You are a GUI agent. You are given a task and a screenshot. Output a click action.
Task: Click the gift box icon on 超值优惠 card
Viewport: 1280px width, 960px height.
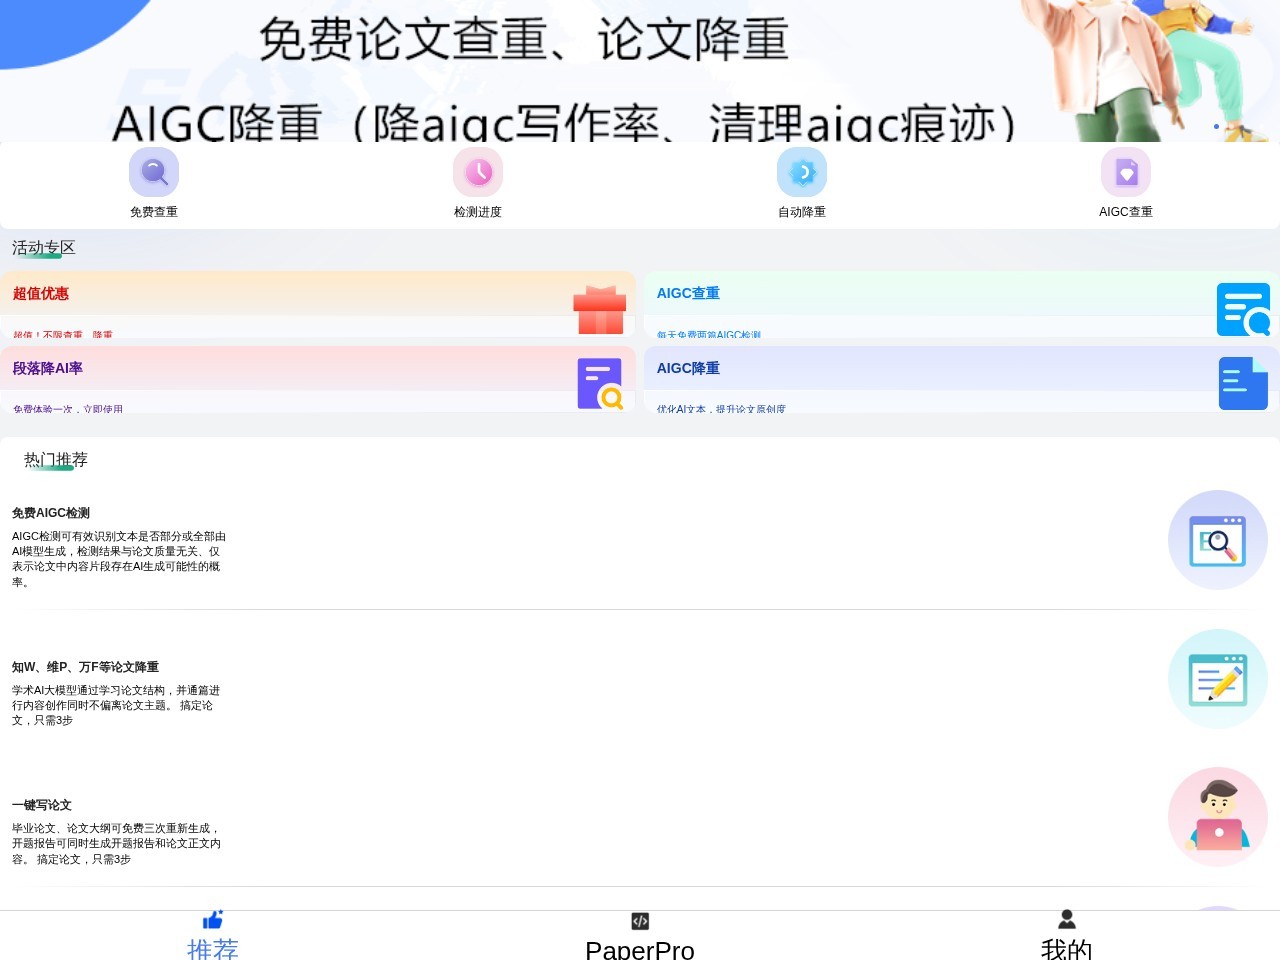[600, 308]
